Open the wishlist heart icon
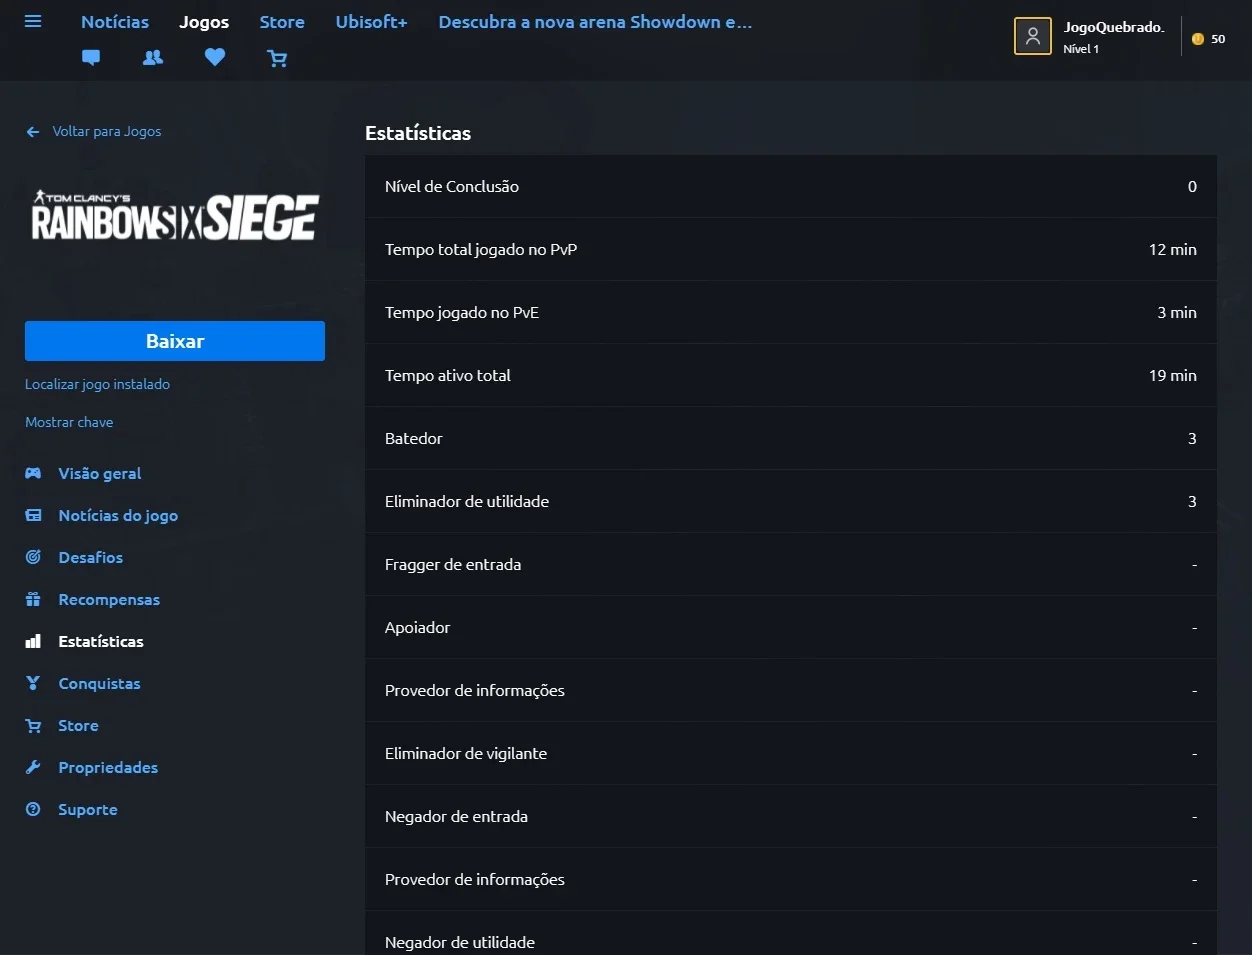This screenshot has width=1252, height=955. (x=215, y=58)
